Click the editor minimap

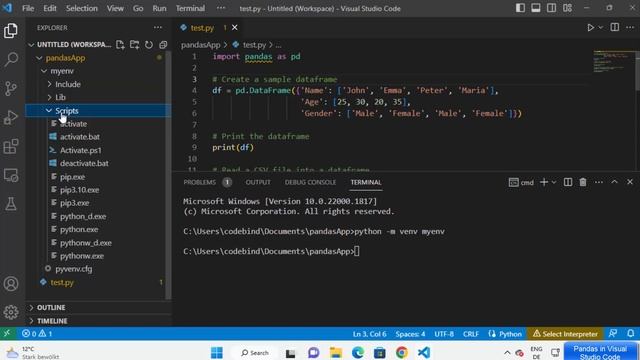pyautogui.click(x=613, y=61)
